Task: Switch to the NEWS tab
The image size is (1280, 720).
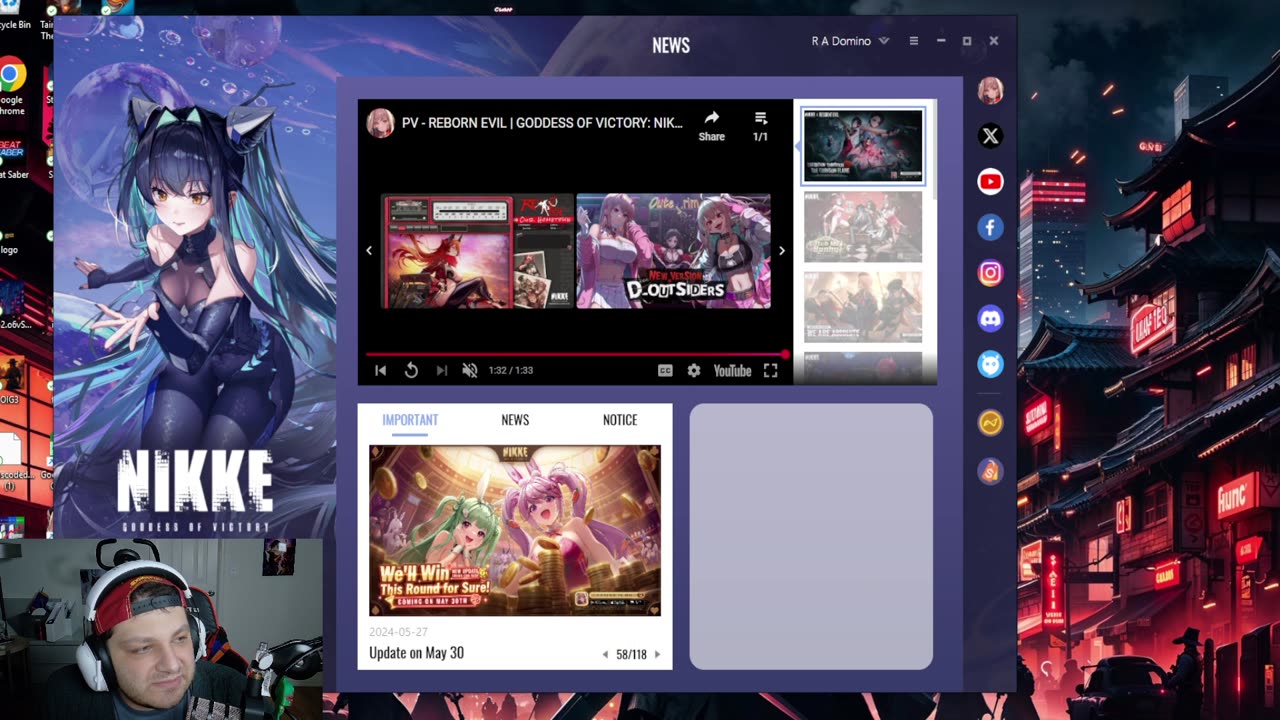Action: pyautogui.click(x=515, y=420)
